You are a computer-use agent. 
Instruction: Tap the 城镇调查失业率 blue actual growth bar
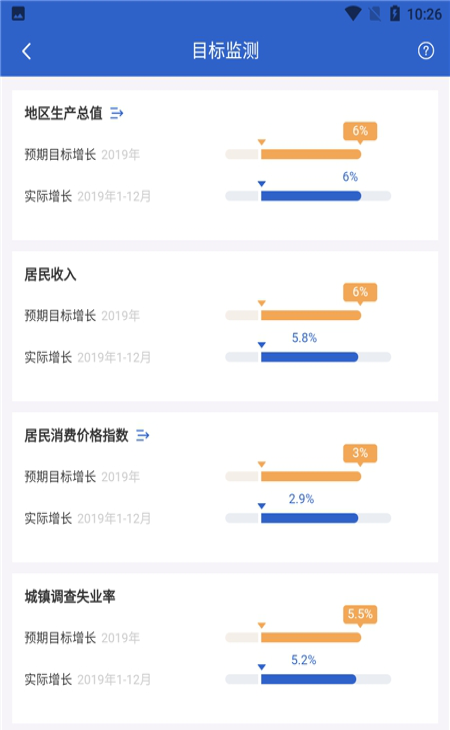coord(308,679)
